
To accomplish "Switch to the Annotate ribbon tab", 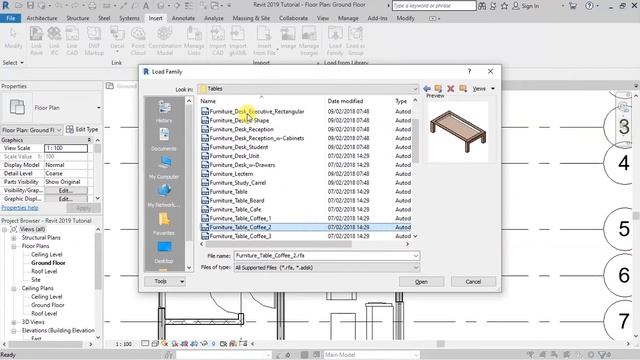I will coord(183,18).
